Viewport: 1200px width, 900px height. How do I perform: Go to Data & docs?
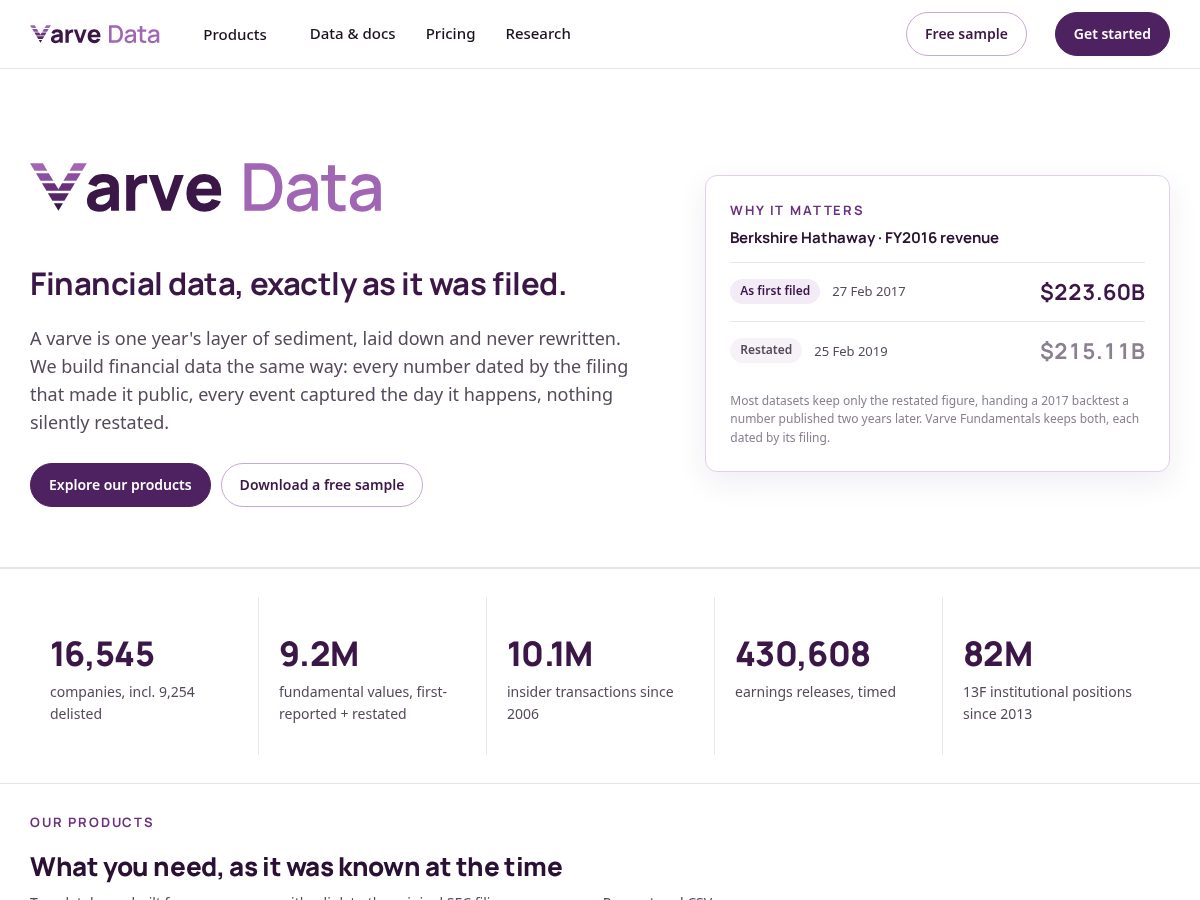pyautogui.click(x=352, y=34)
